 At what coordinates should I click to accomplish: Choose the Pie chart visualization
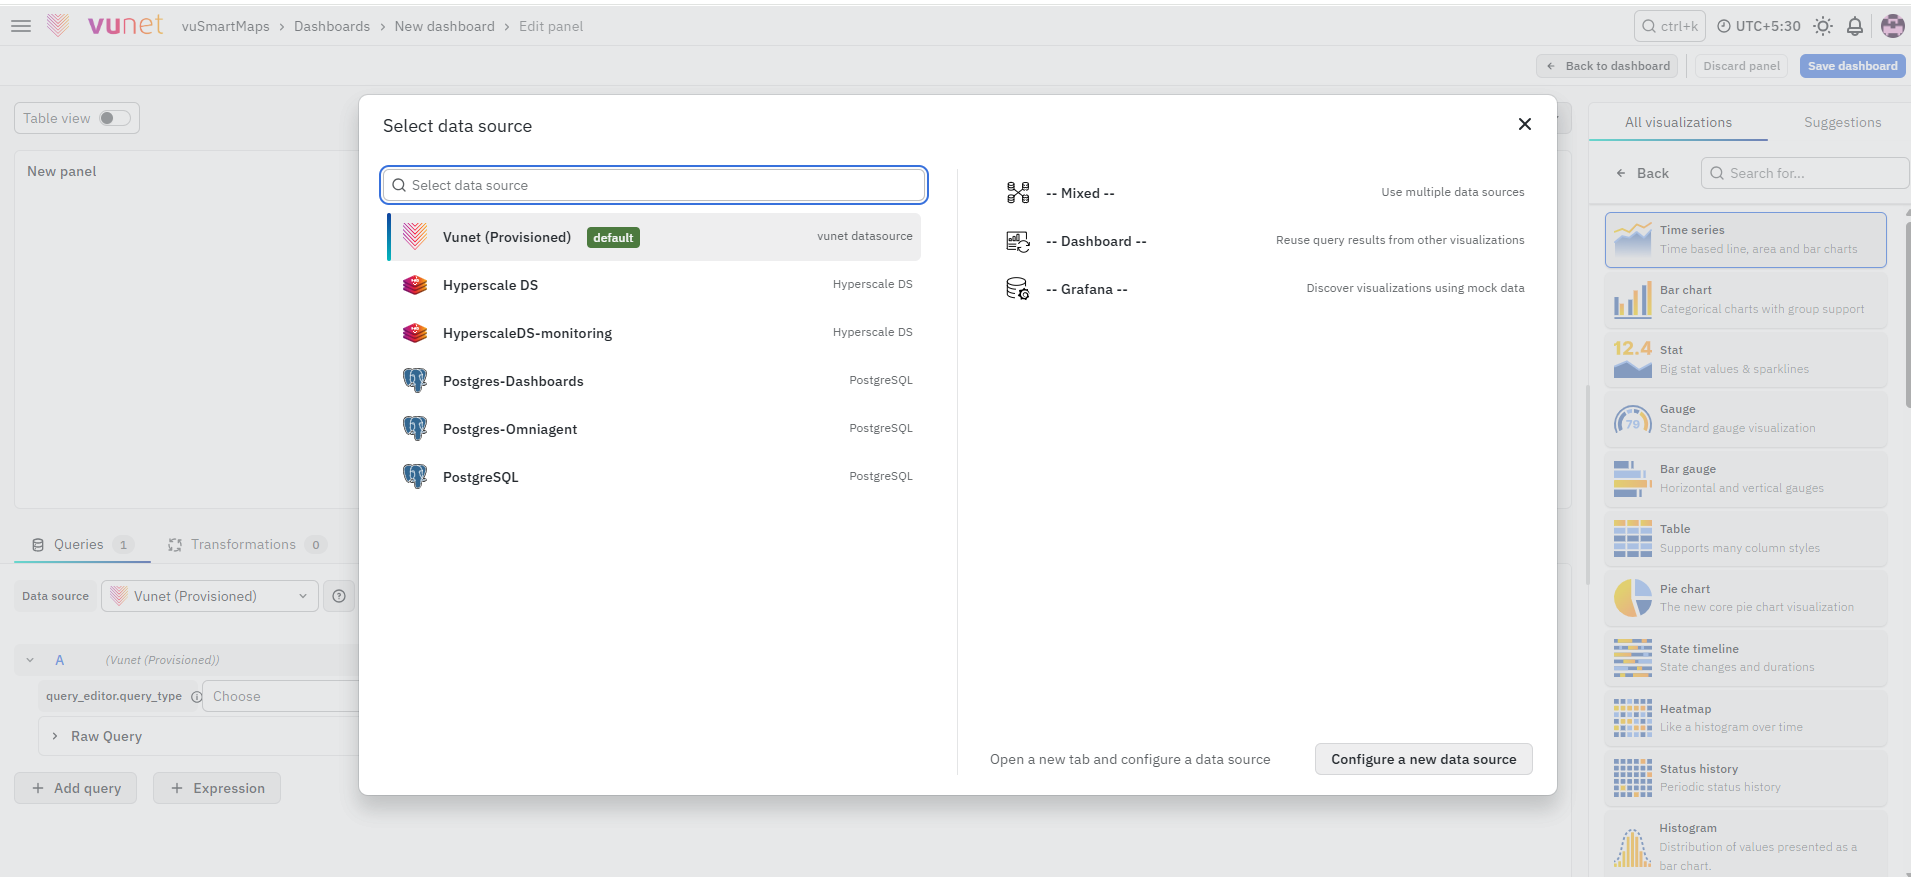[x=1746, y=598]
